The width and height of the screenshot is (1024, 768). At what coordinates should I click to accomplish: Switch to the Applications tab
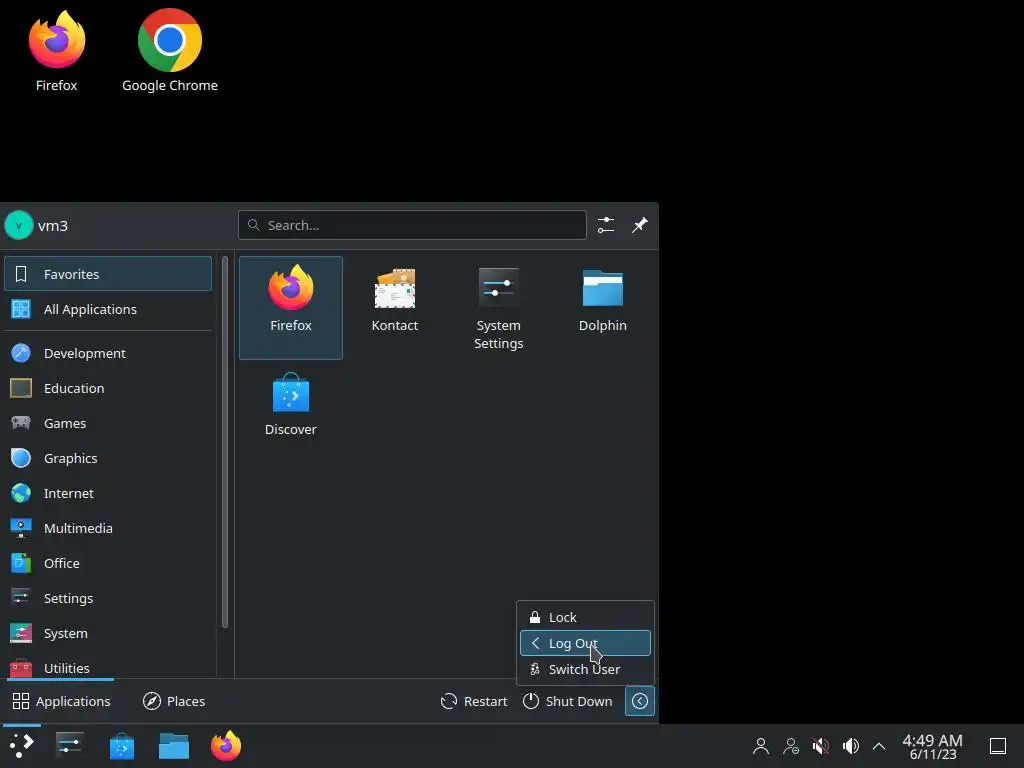coord(61,701)
